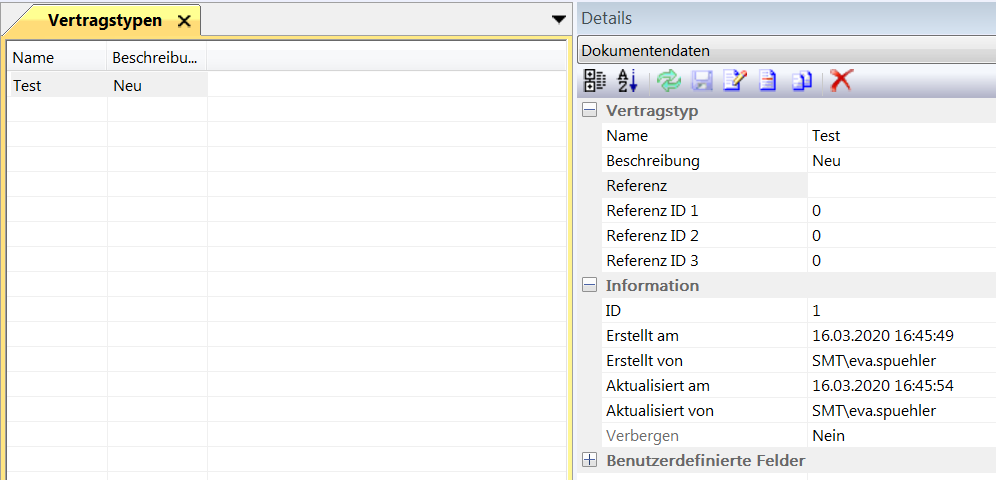The image size is (996, 480).
Task: Select the Vertragstypen tab
Action: tap(104, 20)
